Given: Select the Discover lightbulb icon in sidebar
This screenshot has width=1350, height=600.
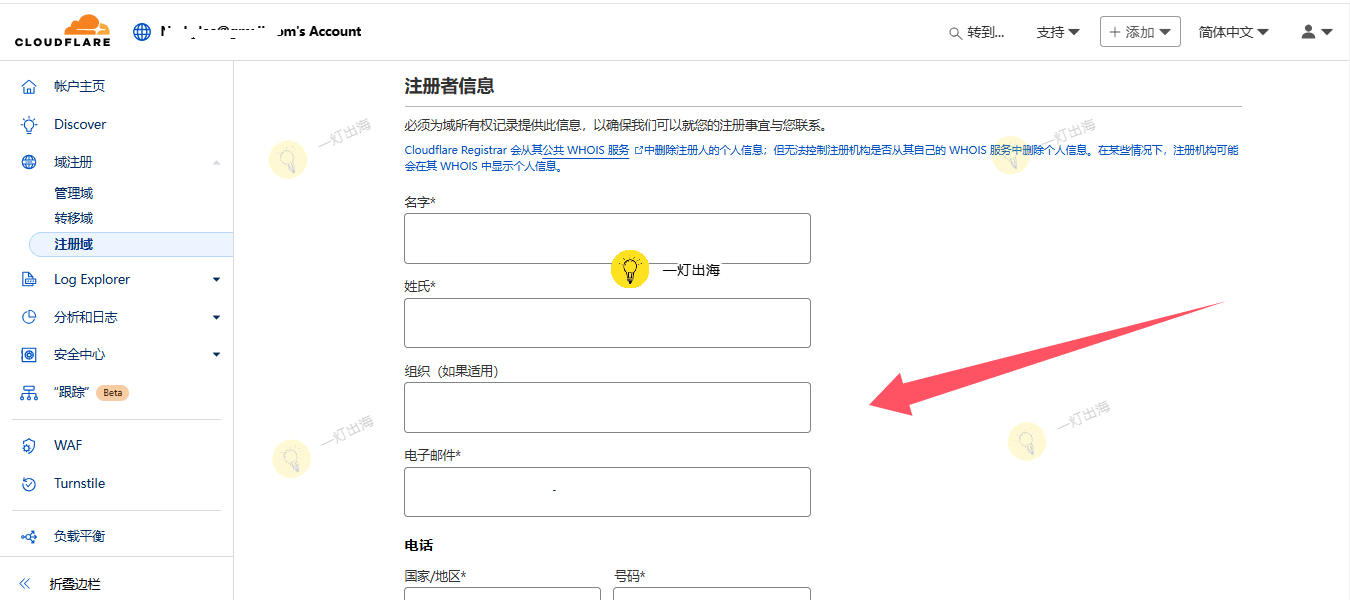Looking at the screenshot, I should [30, 124].
